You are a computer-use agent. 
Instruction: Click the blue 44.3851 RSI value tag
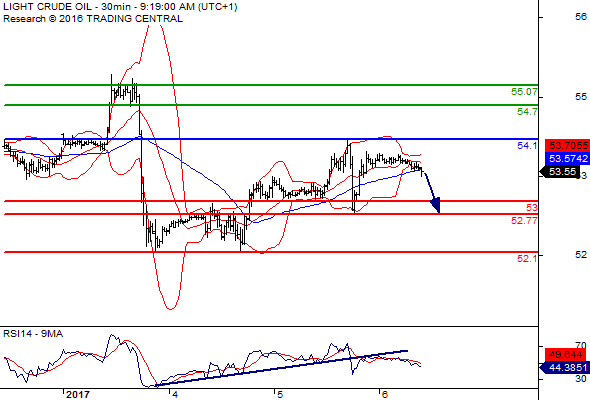click(565, 367)
